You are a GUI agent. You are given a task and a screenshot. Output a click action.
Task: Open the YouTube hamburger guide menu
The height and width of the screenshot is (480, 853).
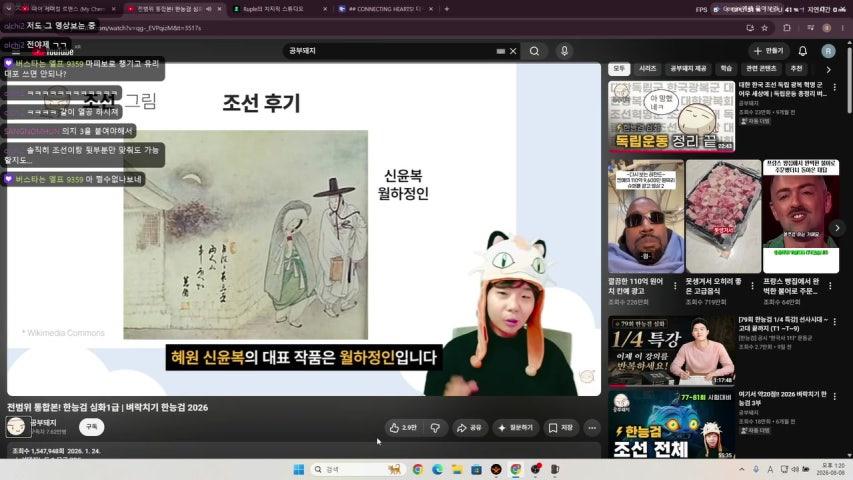click(16, 52)
